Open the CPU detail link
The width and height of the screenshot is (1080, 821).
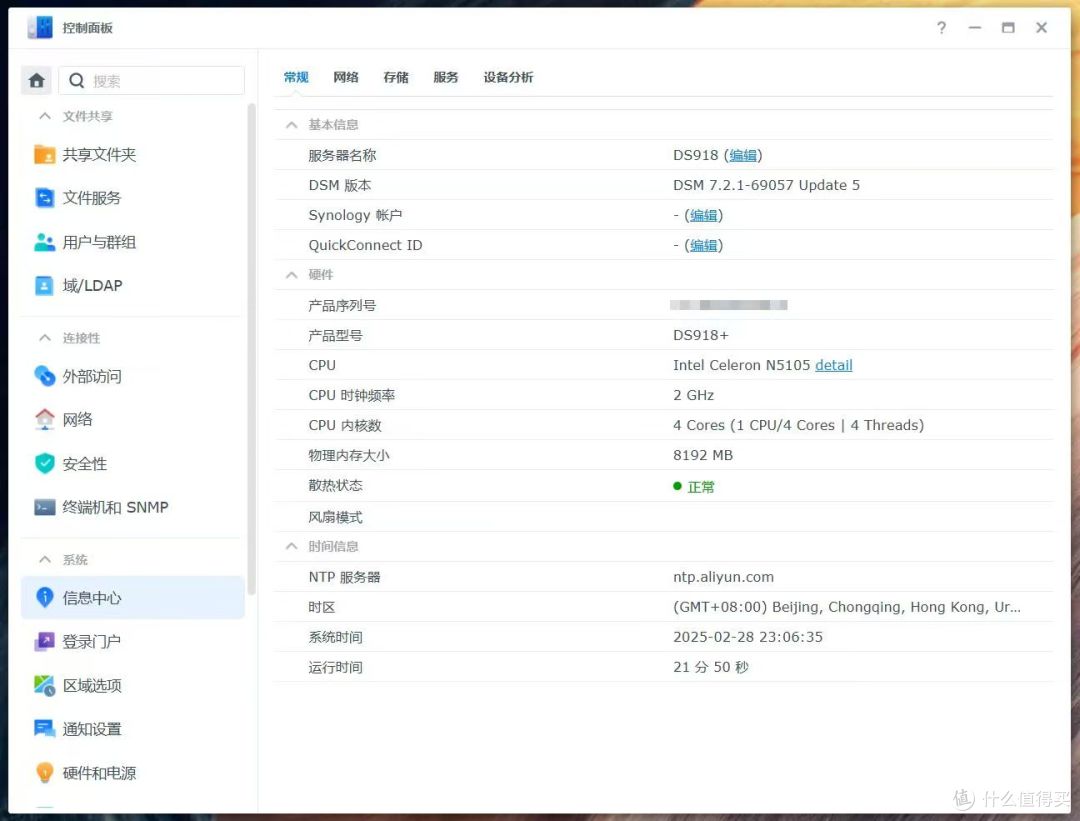tap(833, 365)
